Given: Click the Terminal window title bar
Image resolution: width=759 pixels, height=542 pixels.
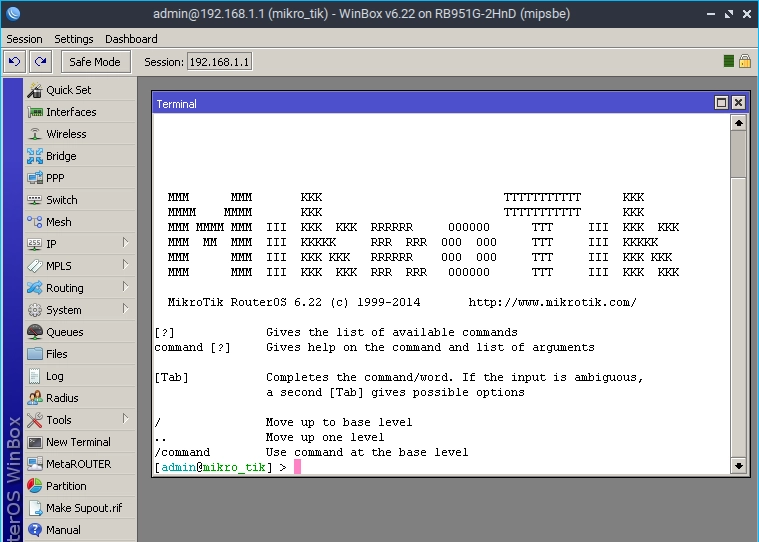Looking at the screenshot, I should coord(431,104).
